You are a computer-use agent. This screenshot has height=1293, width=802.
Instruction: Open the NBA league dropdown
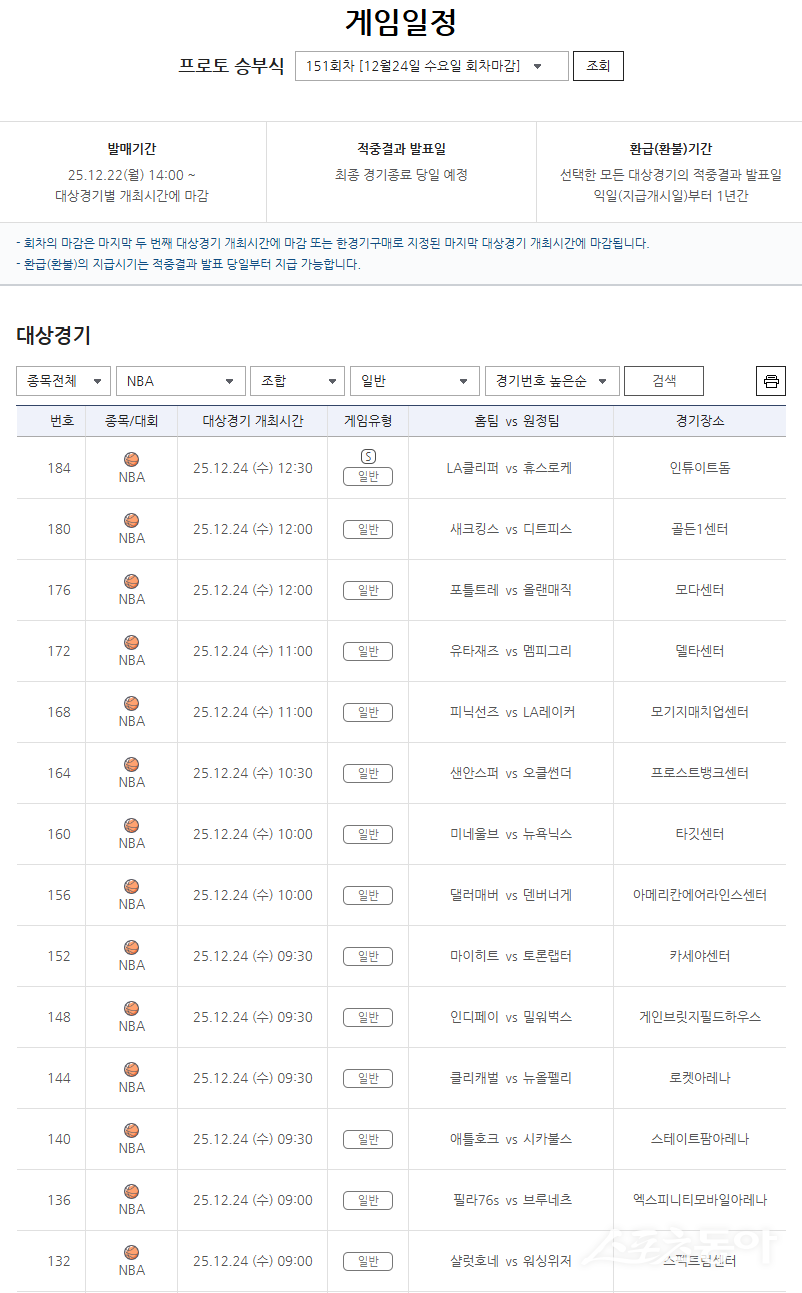click(x=180, y=381)
